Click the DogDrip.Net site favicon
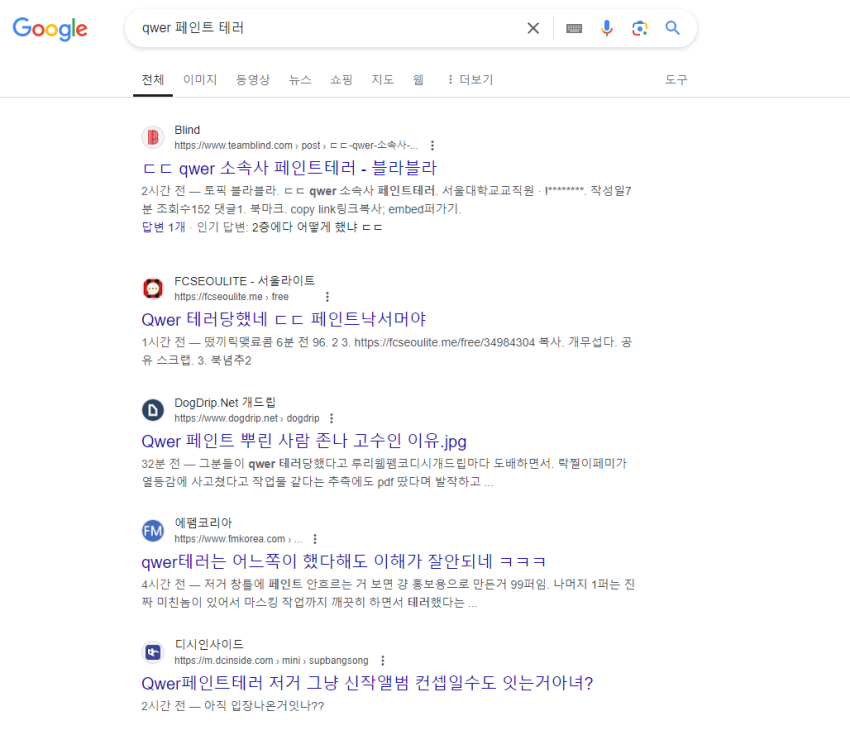850x735 pixels. coord(153,410)
